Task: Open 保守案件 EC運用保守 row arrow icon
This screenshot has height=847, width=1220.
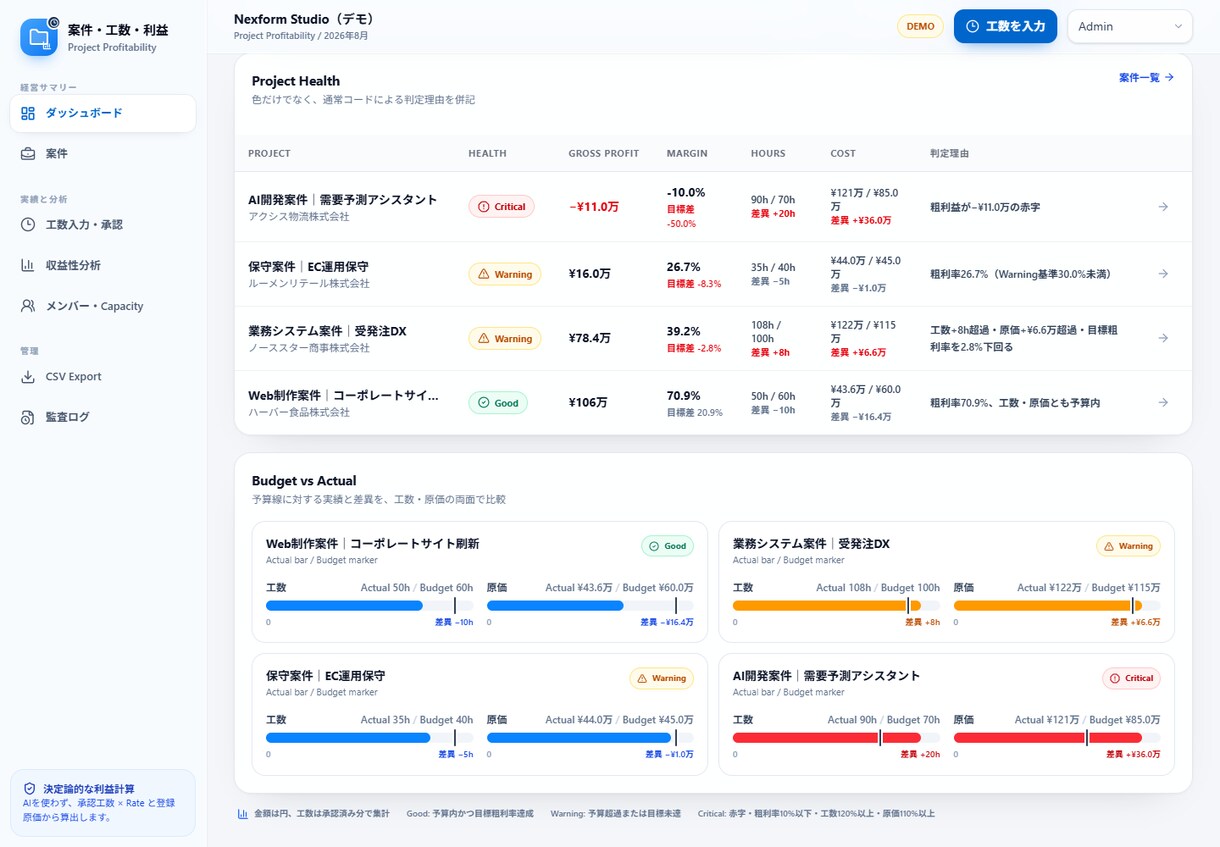Action: (1163, 273)
